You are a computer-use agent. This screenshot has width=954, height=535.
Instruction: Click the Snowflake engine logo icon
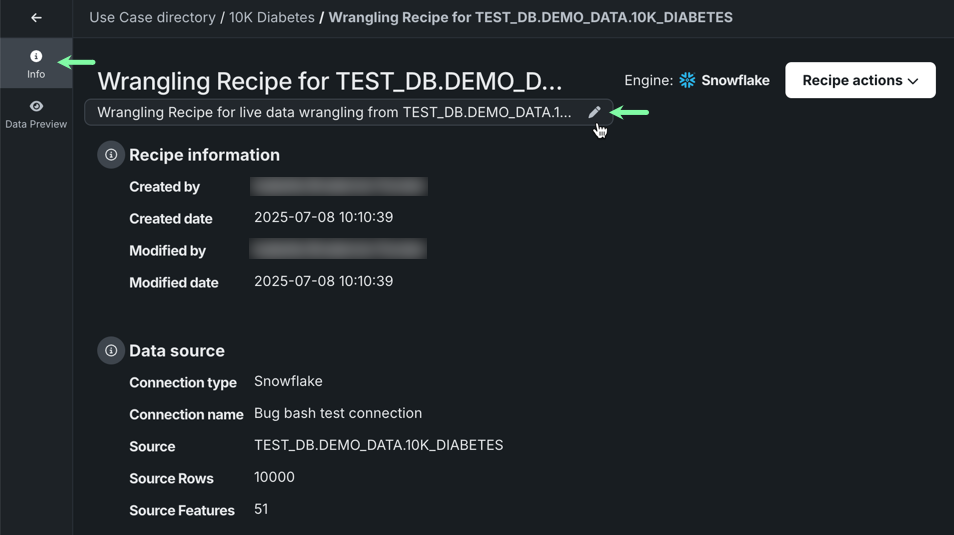coord(687,80)
